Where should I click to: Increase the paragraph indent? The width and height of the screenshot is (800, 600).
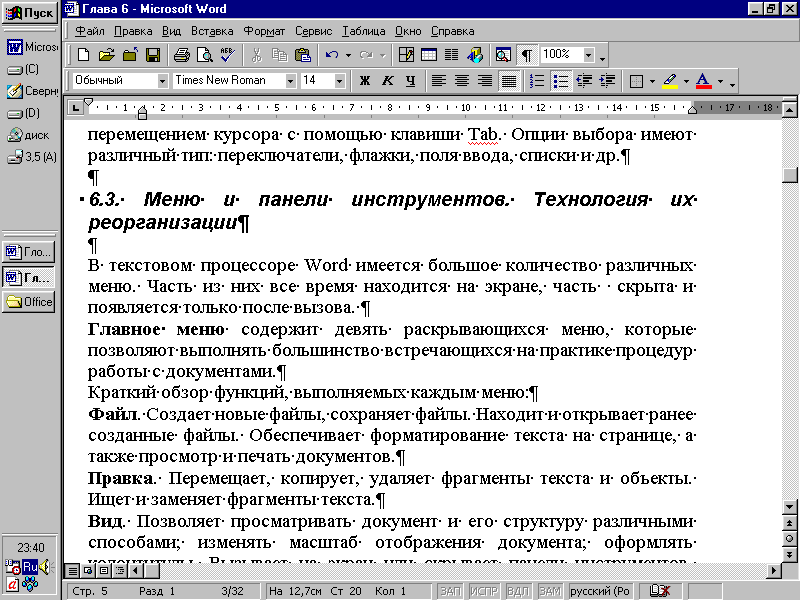pos(607,81)
